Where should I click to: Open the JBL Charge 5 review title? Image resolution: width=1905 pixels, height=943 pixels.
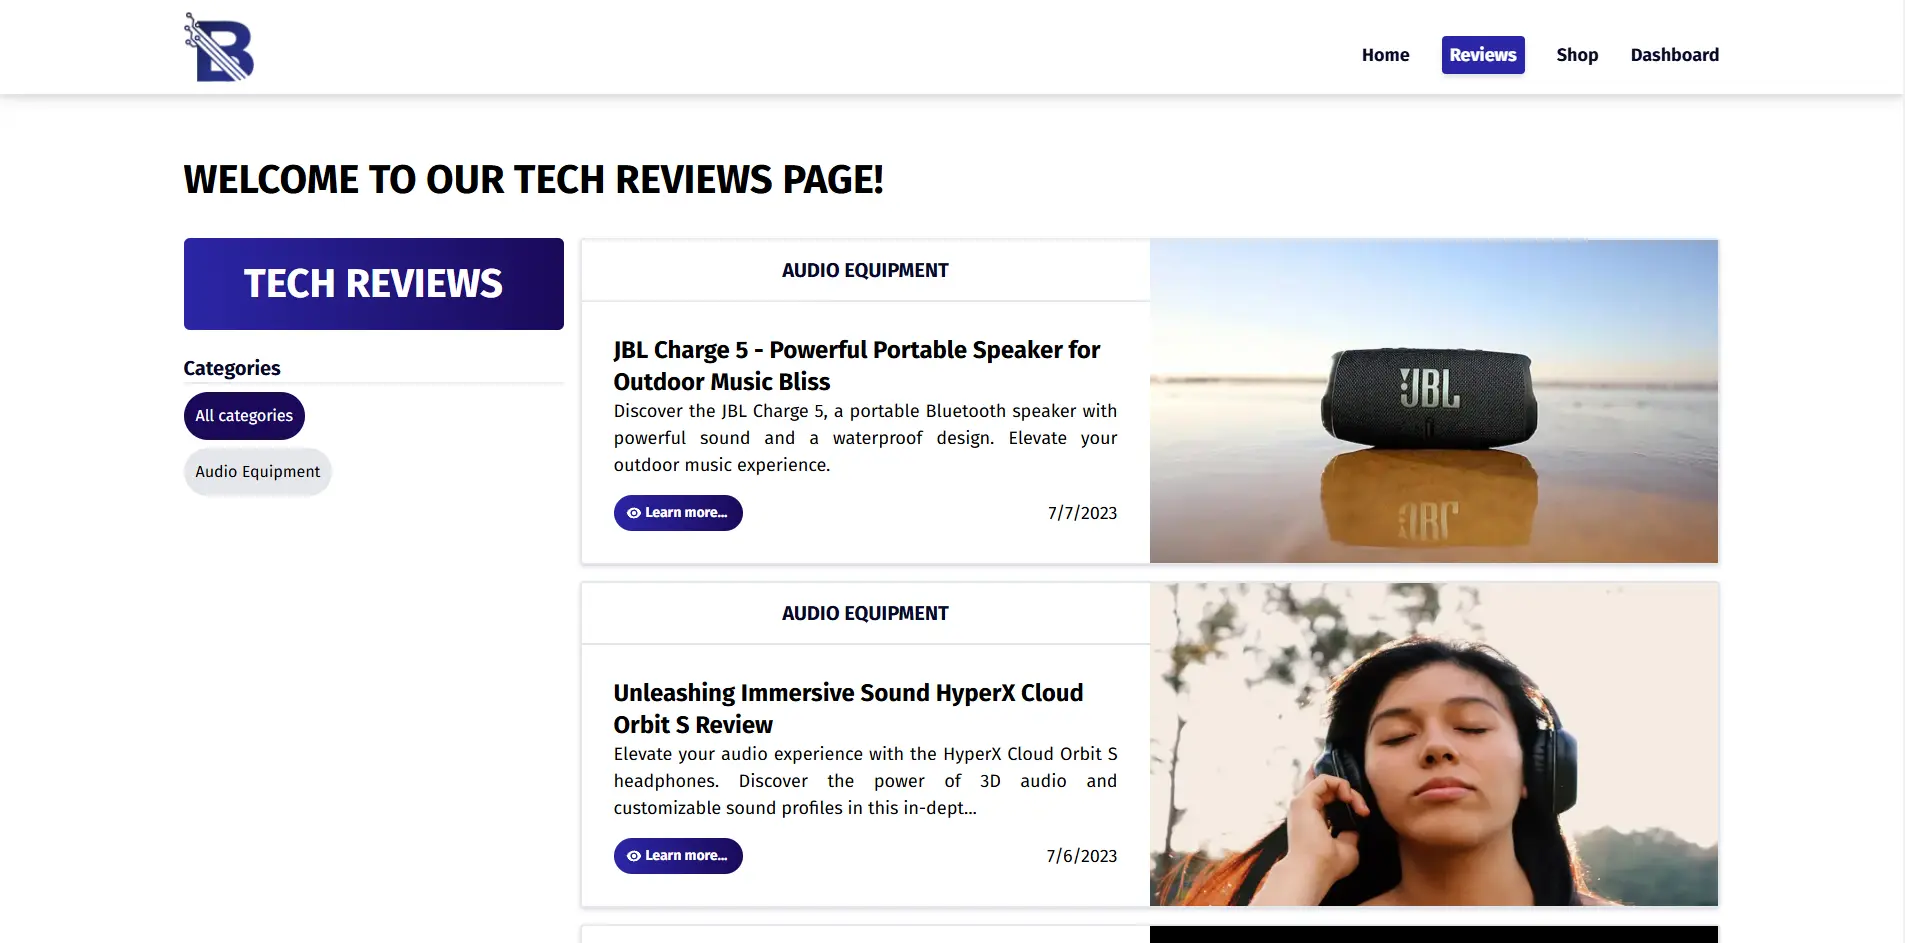[857, 365]
